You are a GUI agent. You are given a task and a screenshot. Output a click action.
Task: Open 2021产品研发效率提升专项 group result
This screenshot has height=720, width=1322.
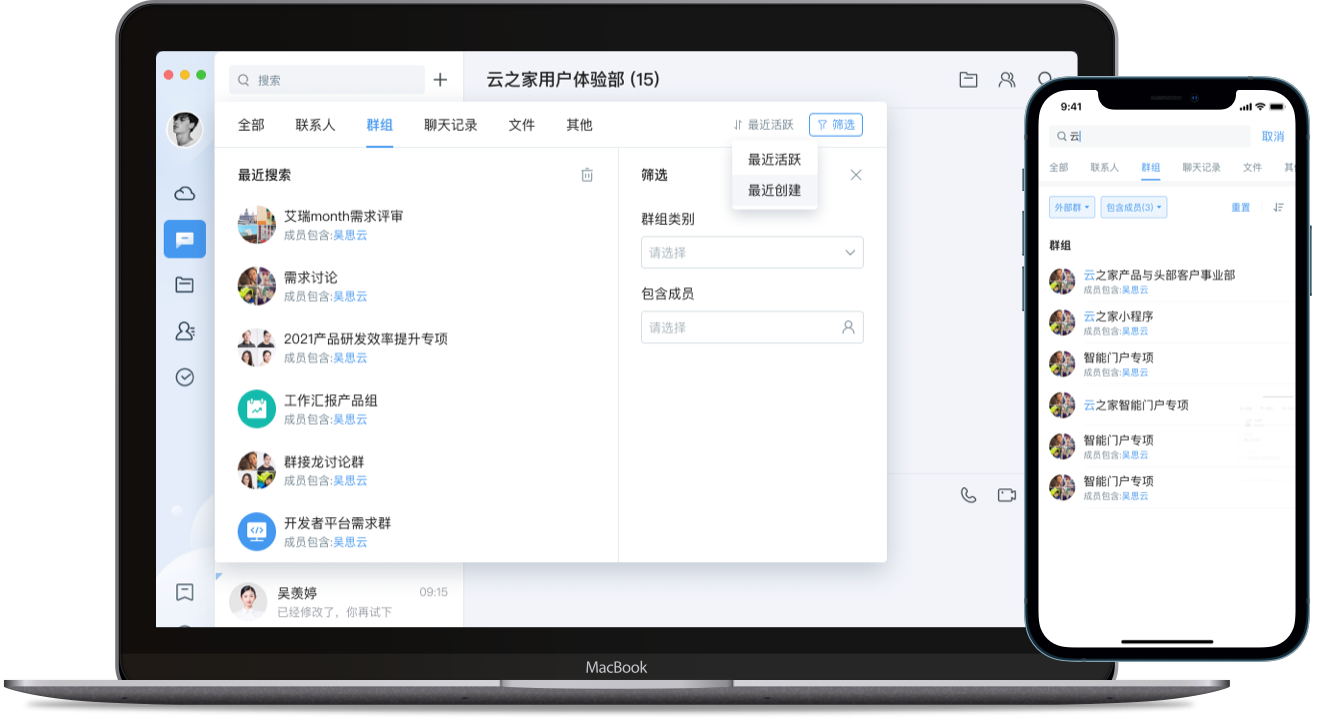pyautogui.click(x=417, y=347)
